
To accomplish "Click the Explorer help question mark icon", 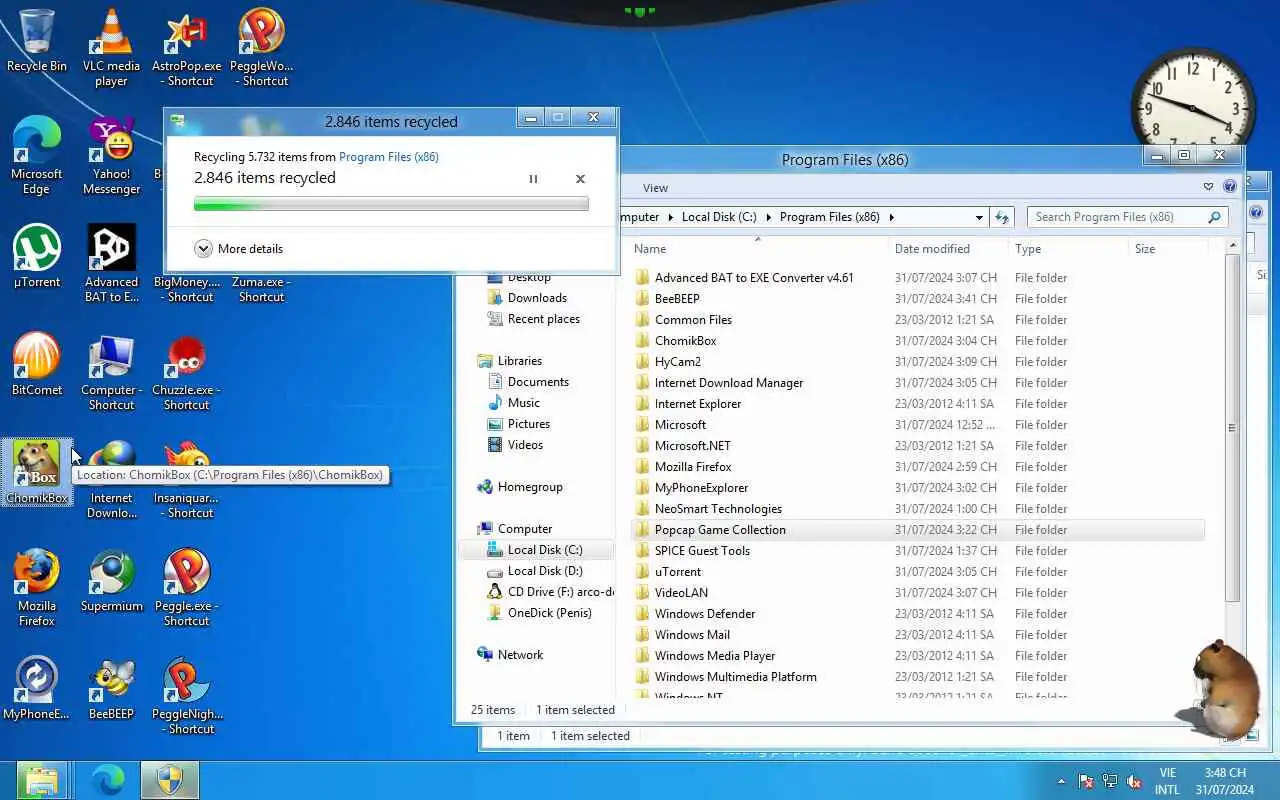I will [1230, 186].
